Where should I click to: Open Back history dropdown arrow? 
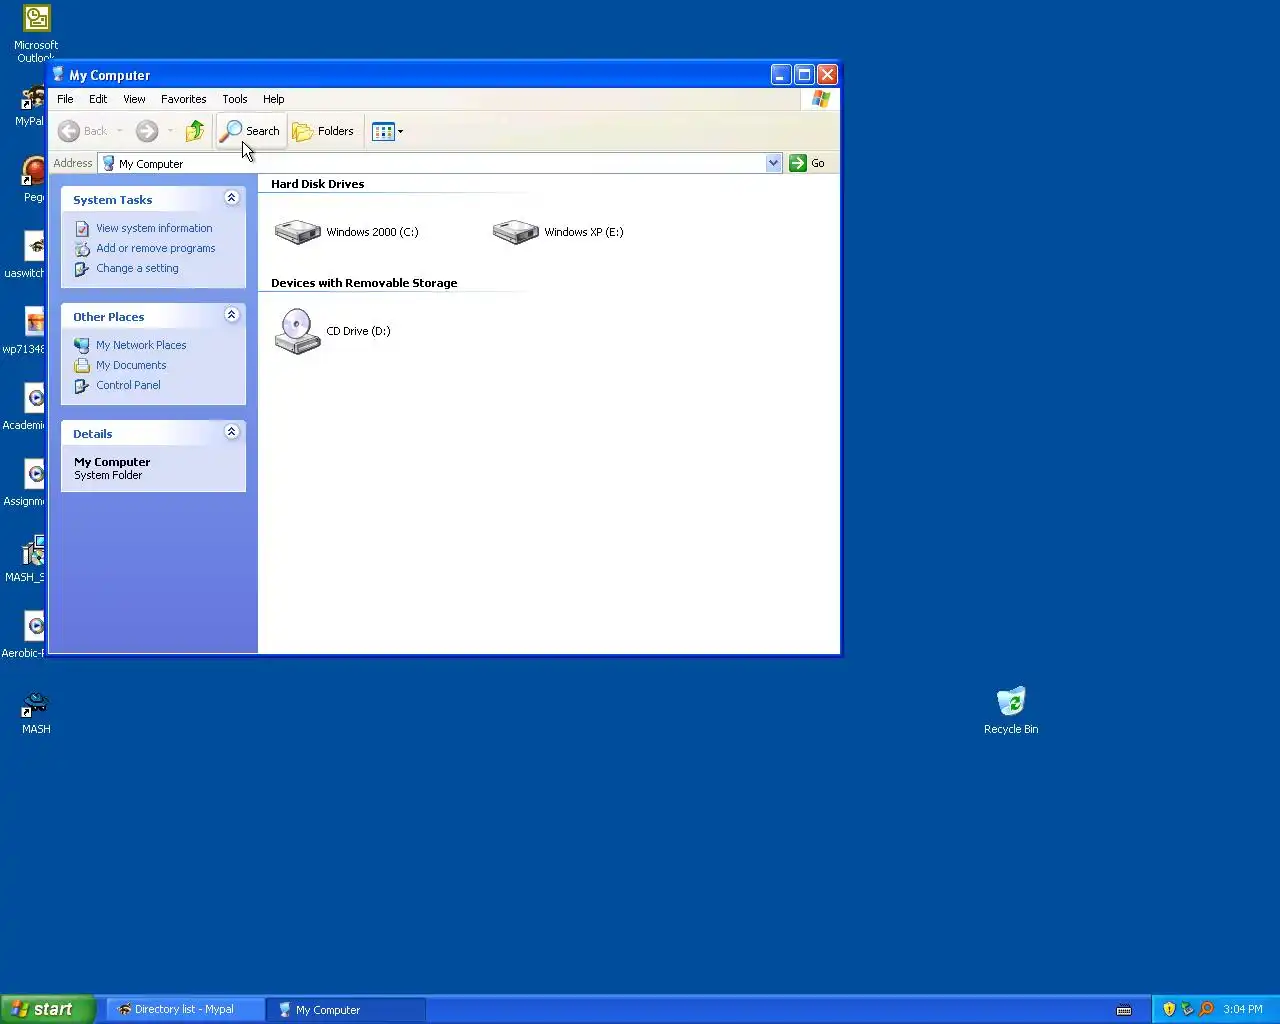click(119, 131)
